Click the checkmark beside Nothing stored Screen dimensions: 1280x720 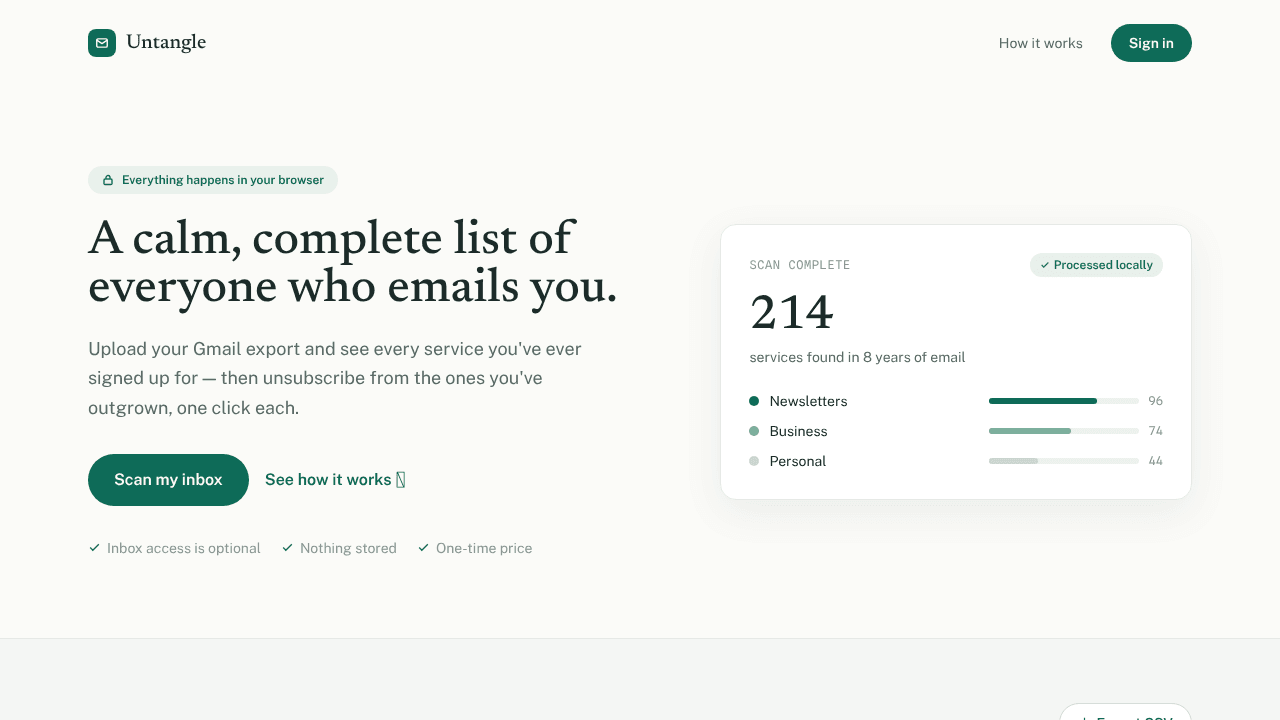pos(287,548)
